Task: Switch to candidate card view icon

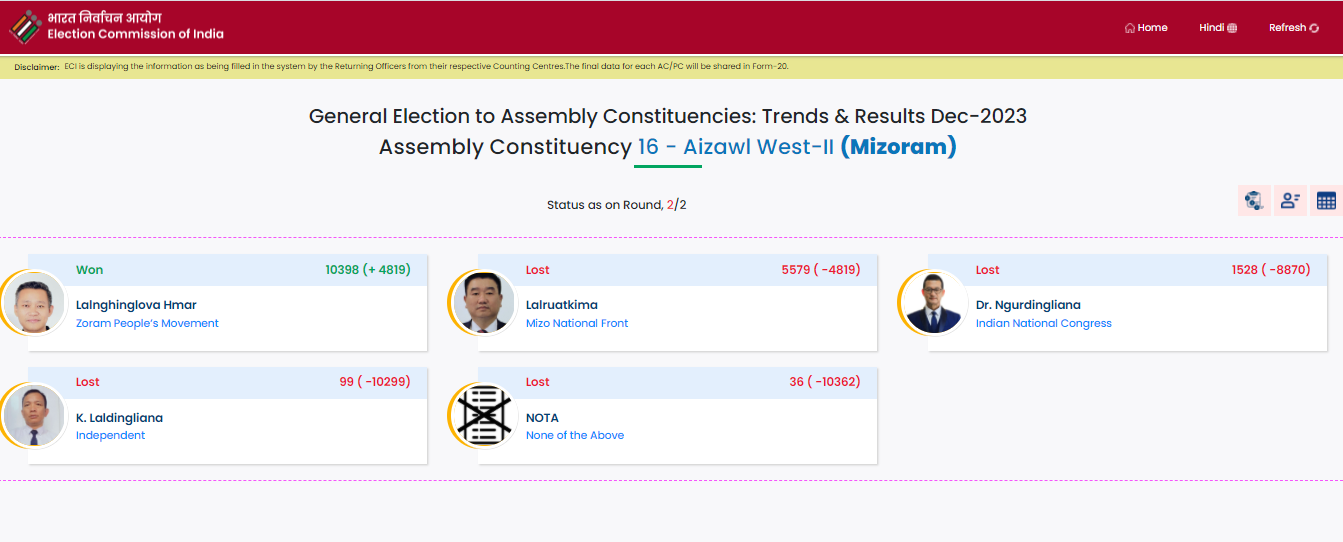Action: click(1290, 200)
